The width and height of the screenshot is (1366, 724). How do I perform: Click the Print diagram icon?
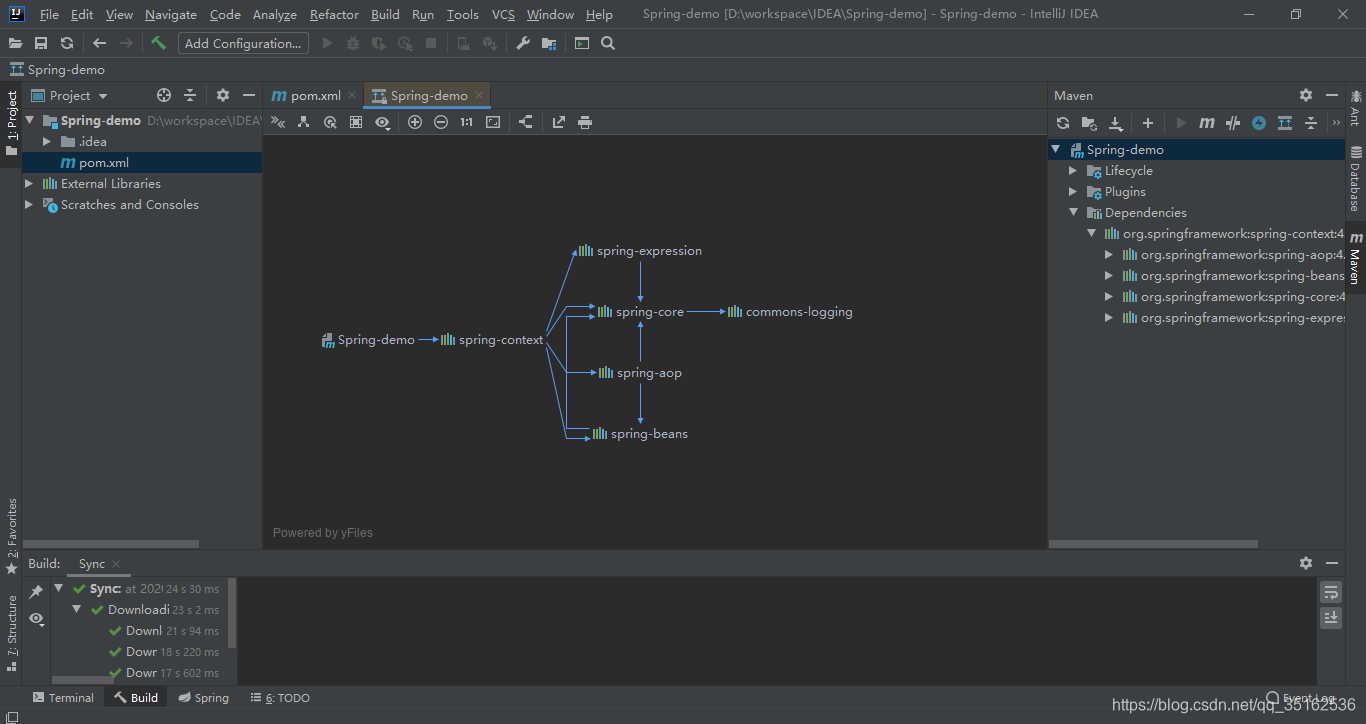point(585,122)
